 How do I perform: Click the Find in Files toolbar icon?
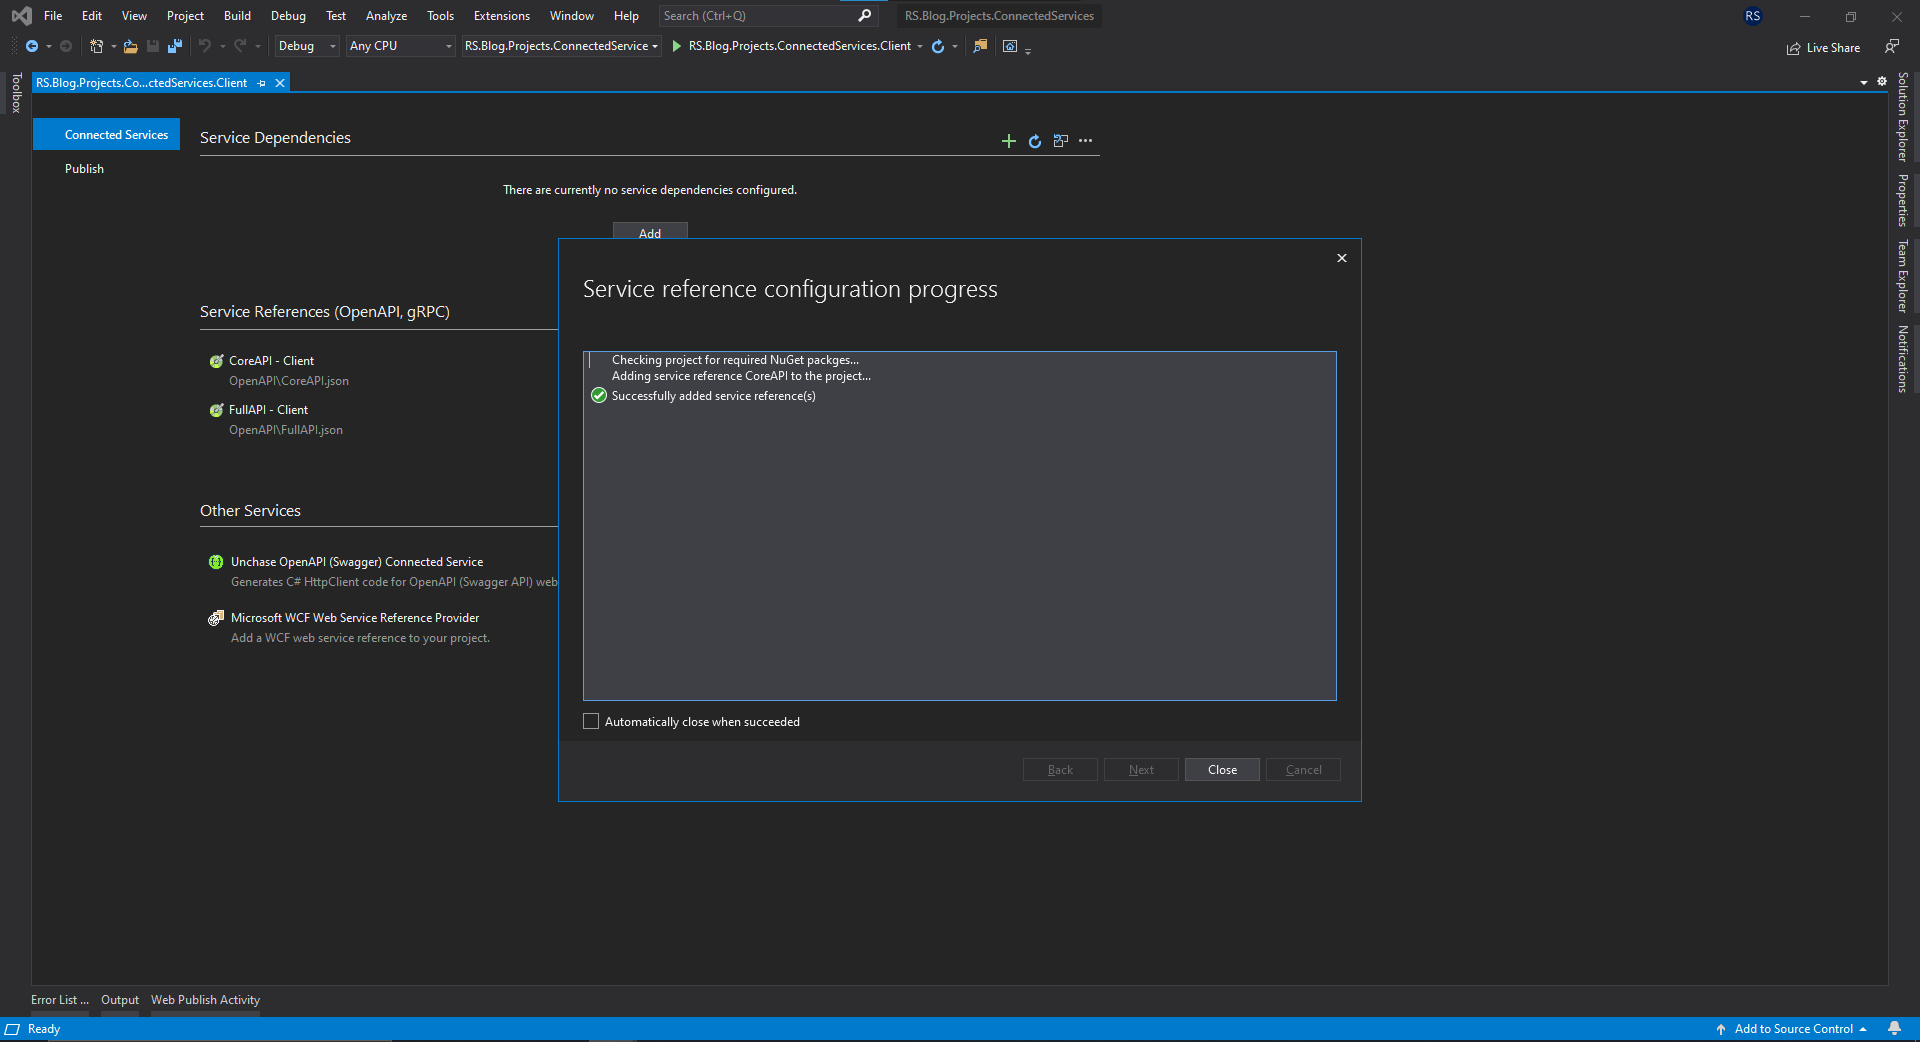[x=980, y=46]
